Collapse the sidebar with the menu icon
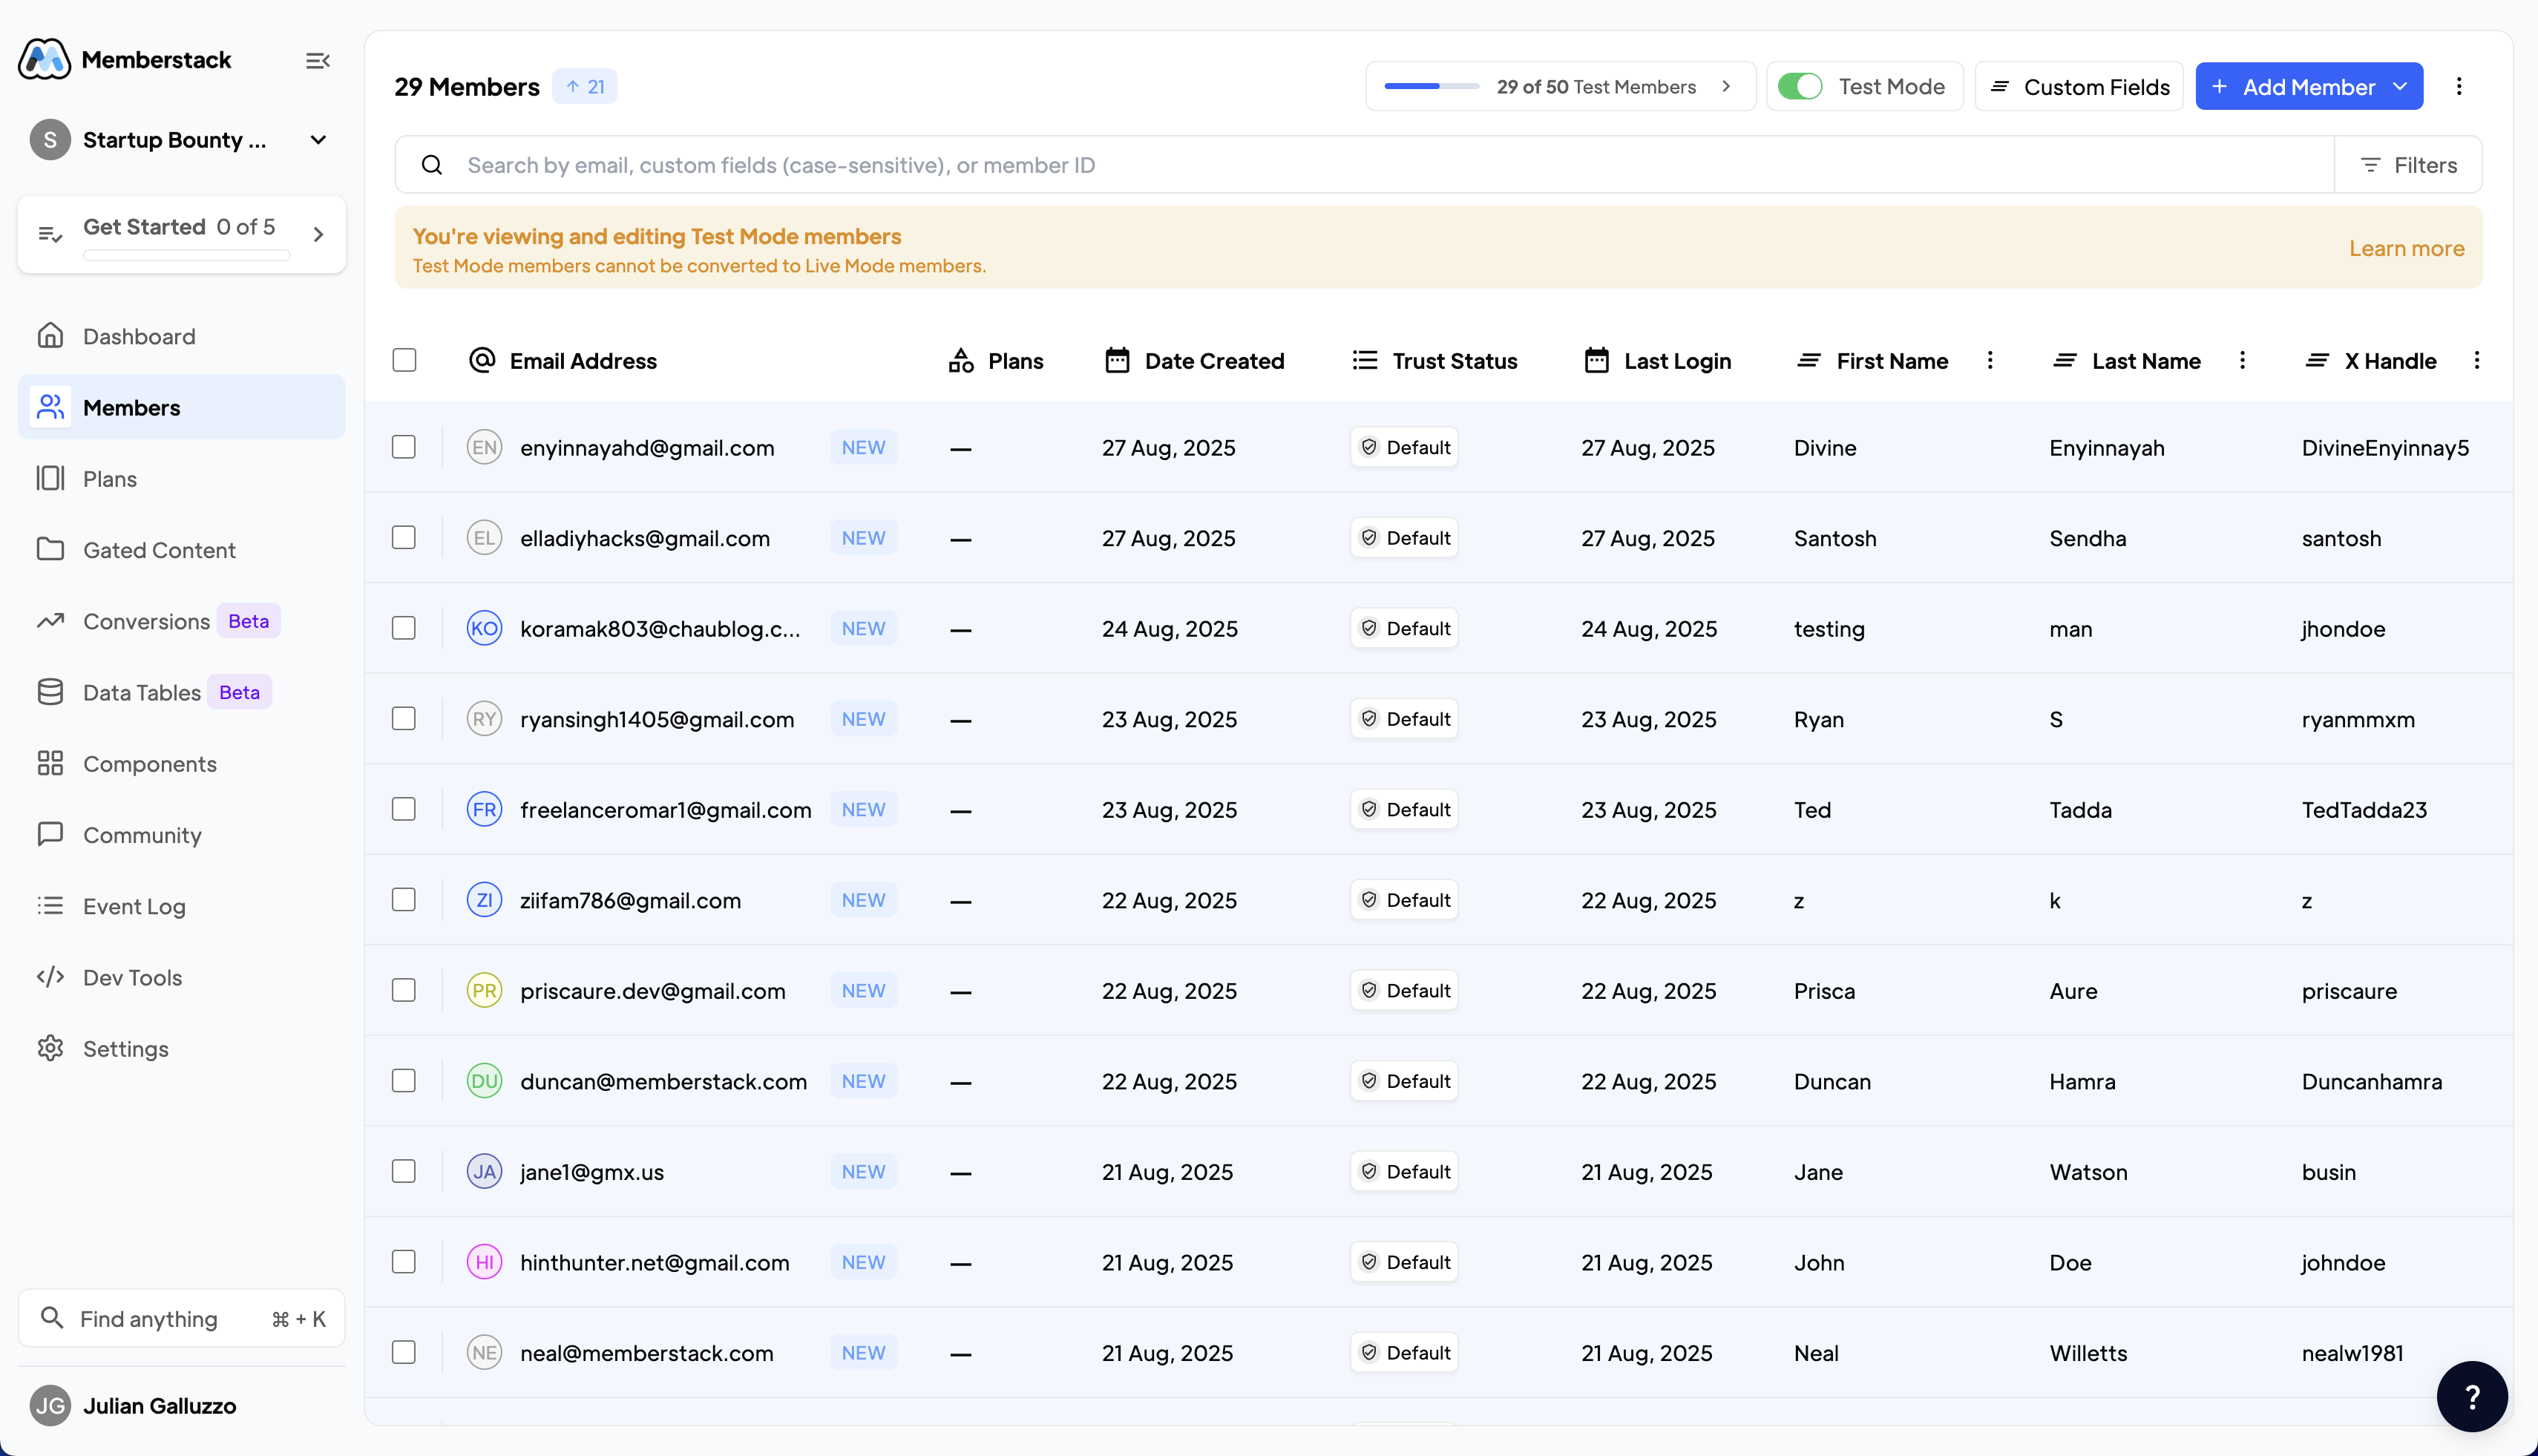 (x=317, y=61)
